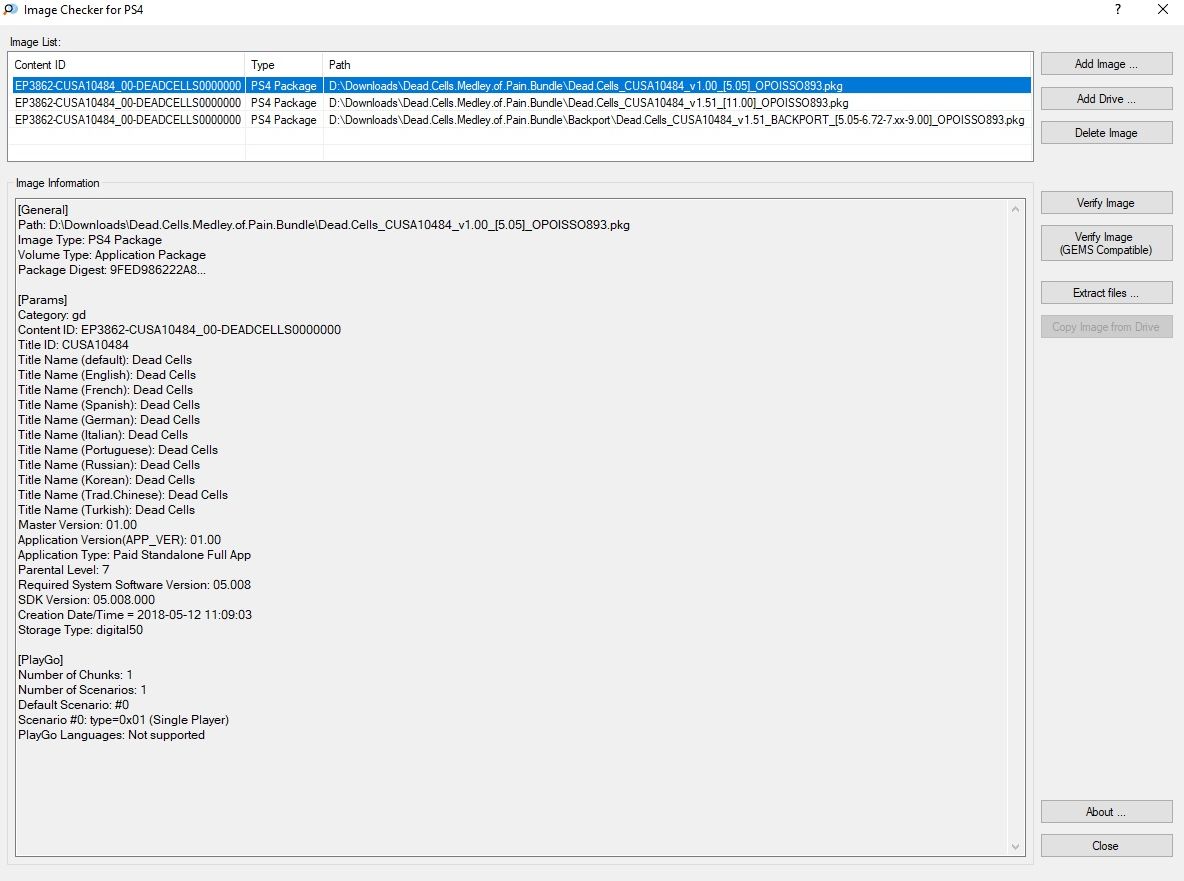Viewport: 1184px width, 881px height.
Task: Click the Title Name (Trad.Chinese) line
Action: coord(123,495)
